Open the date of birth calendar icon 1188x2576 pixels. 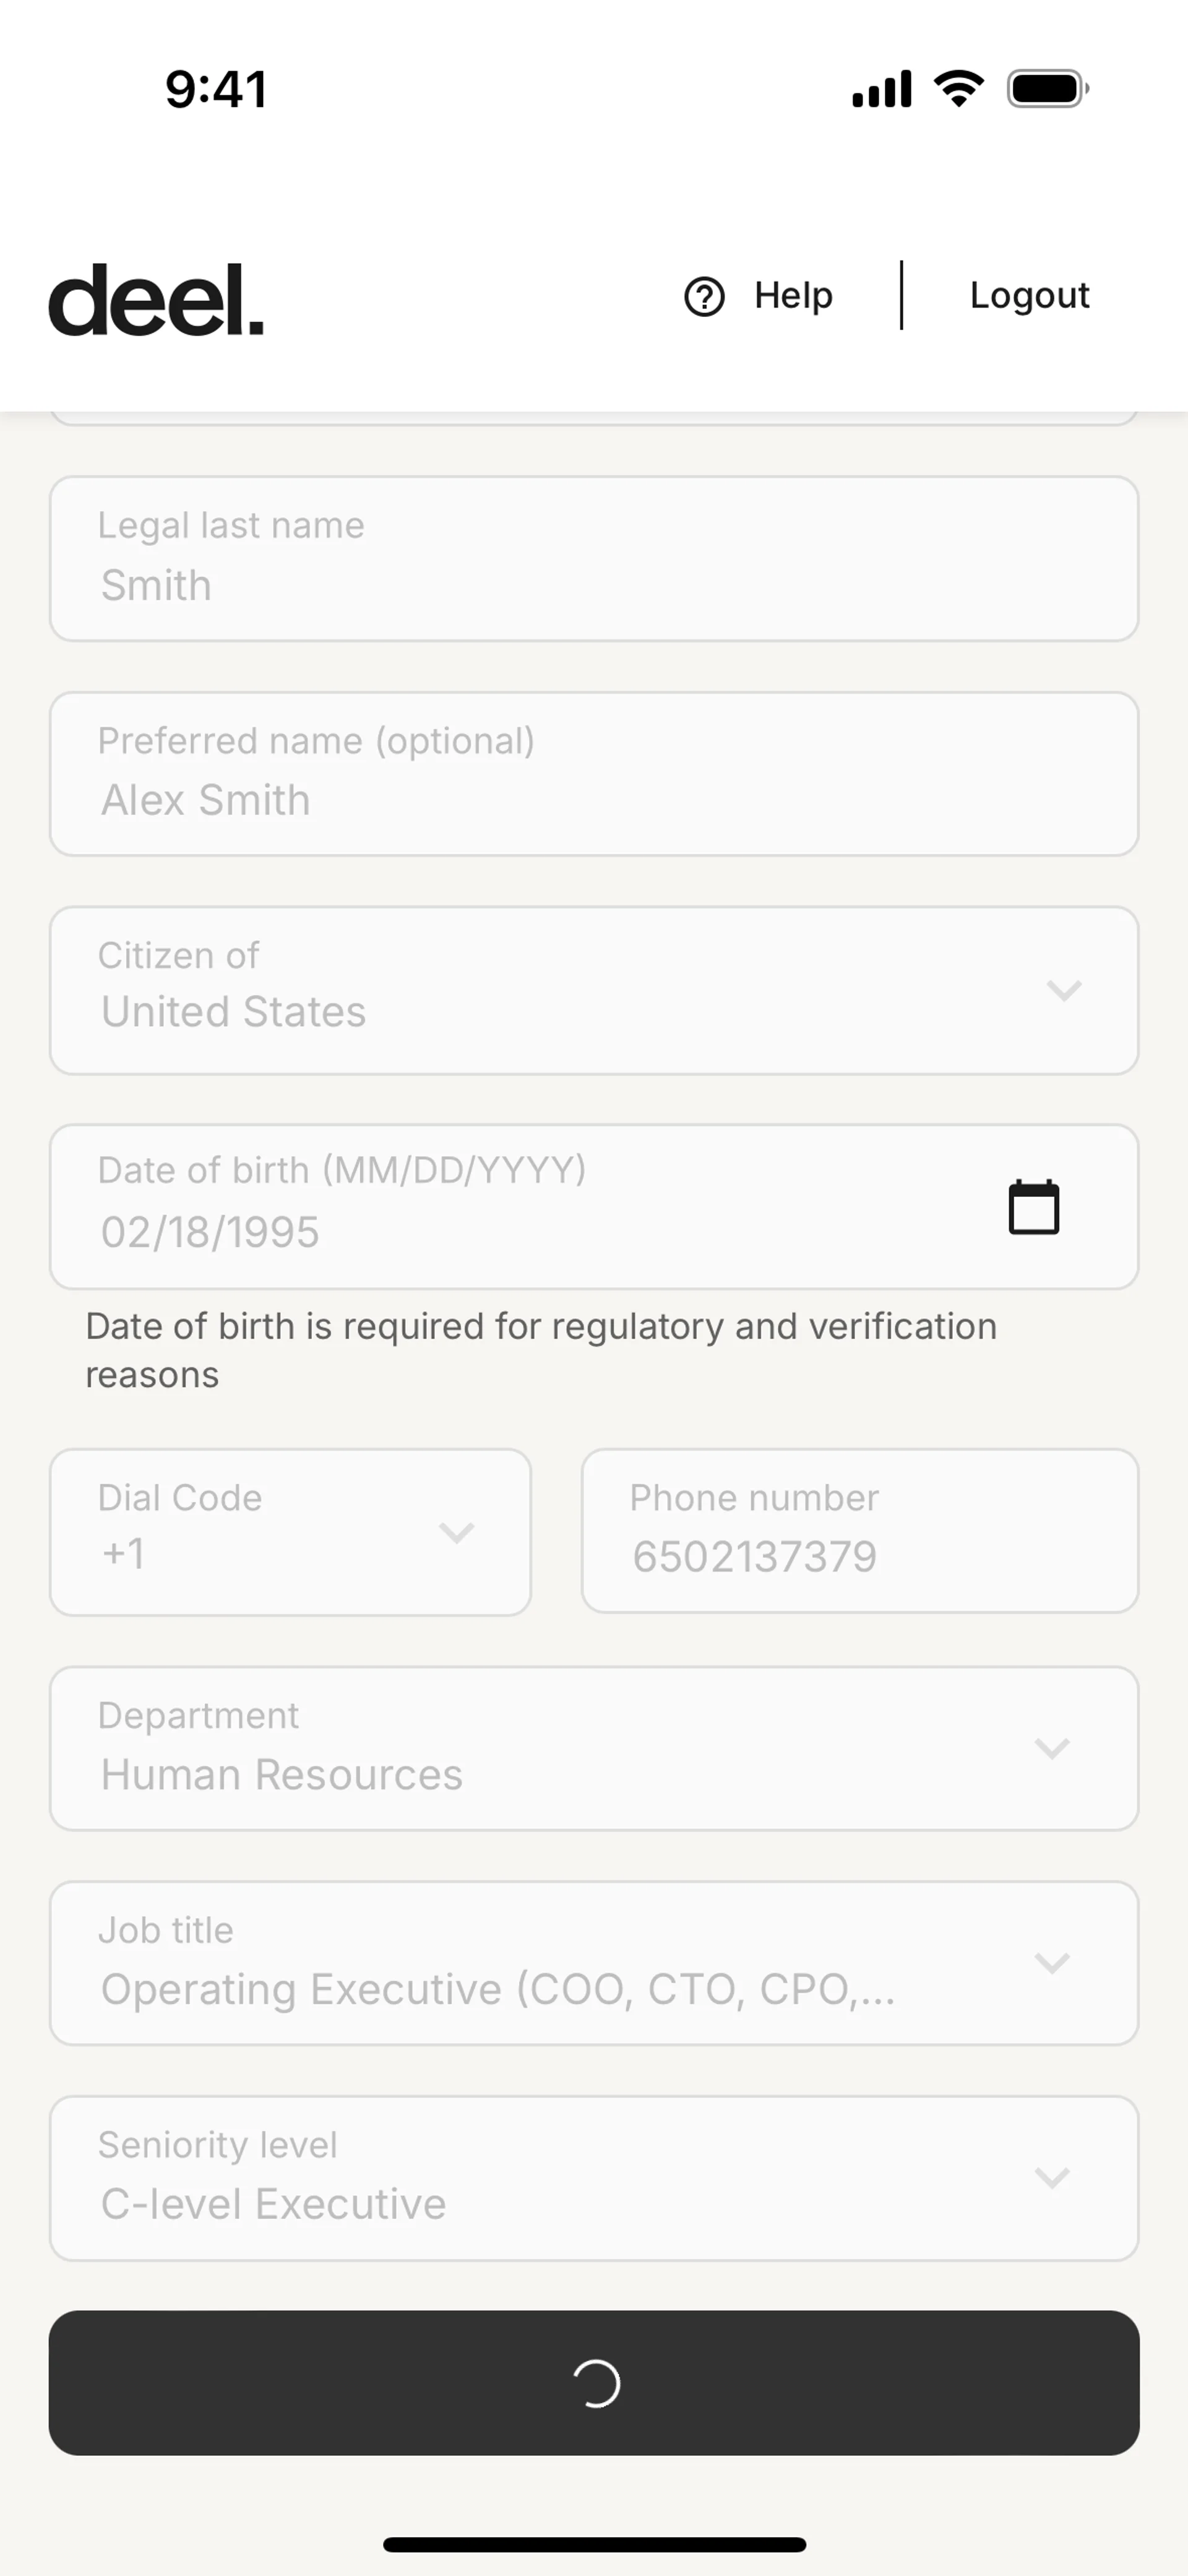(1033, 1207)
